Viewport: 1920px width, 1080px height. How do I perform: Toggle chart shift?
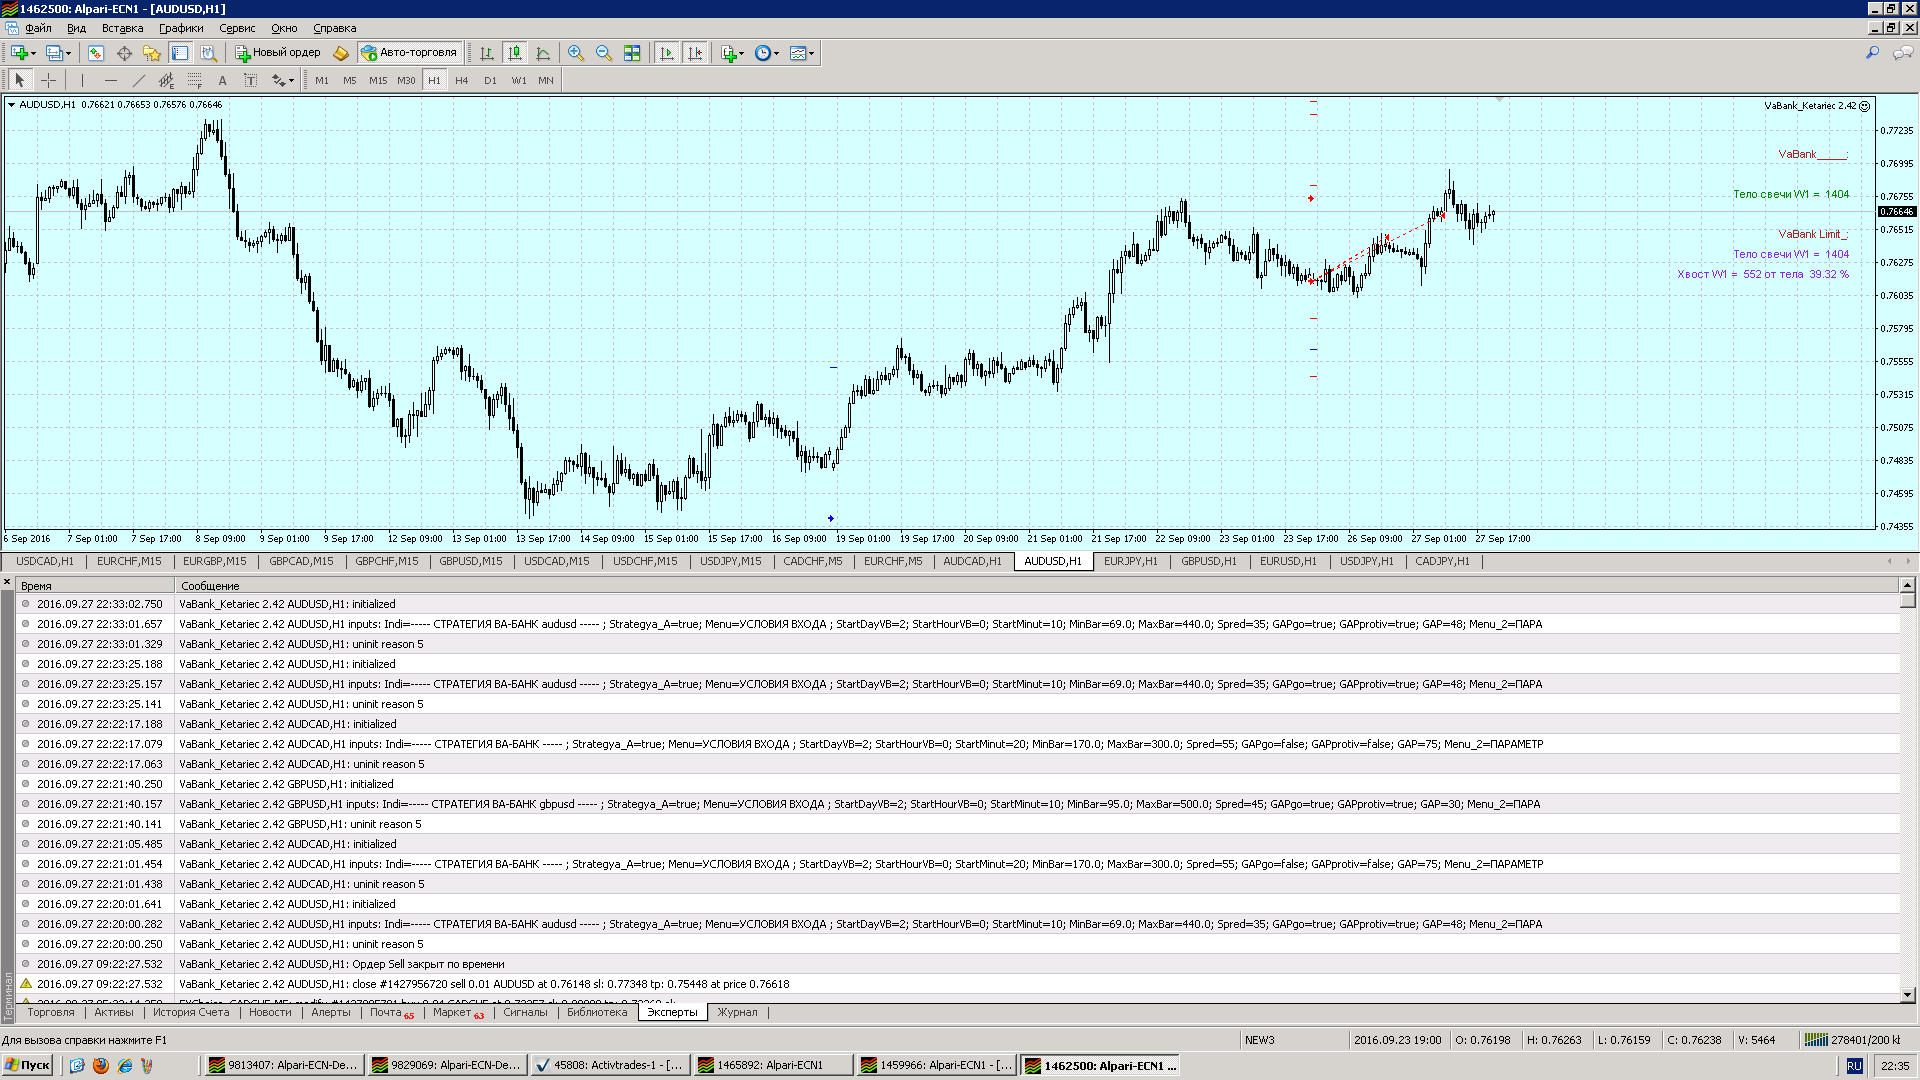(x=695, y=53)
